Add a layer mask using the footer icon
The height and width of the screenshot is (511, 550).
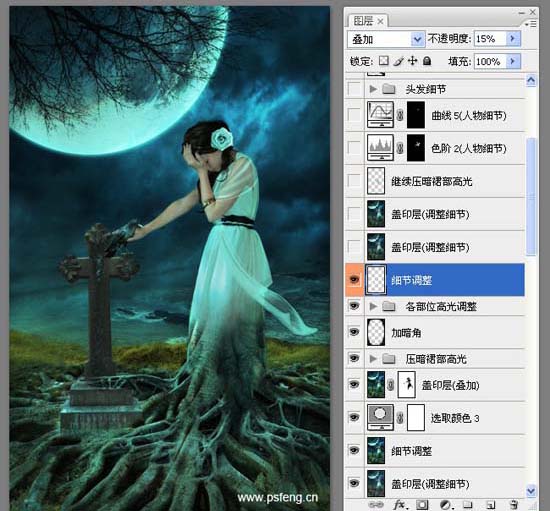[422, 505]
